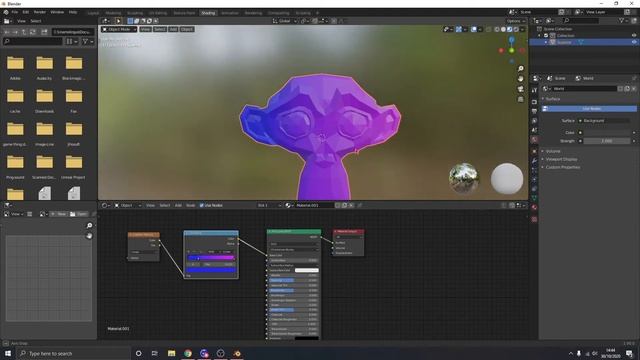Switch to the Animation workspace tab

pyautogui.click(x=230, y=13)
